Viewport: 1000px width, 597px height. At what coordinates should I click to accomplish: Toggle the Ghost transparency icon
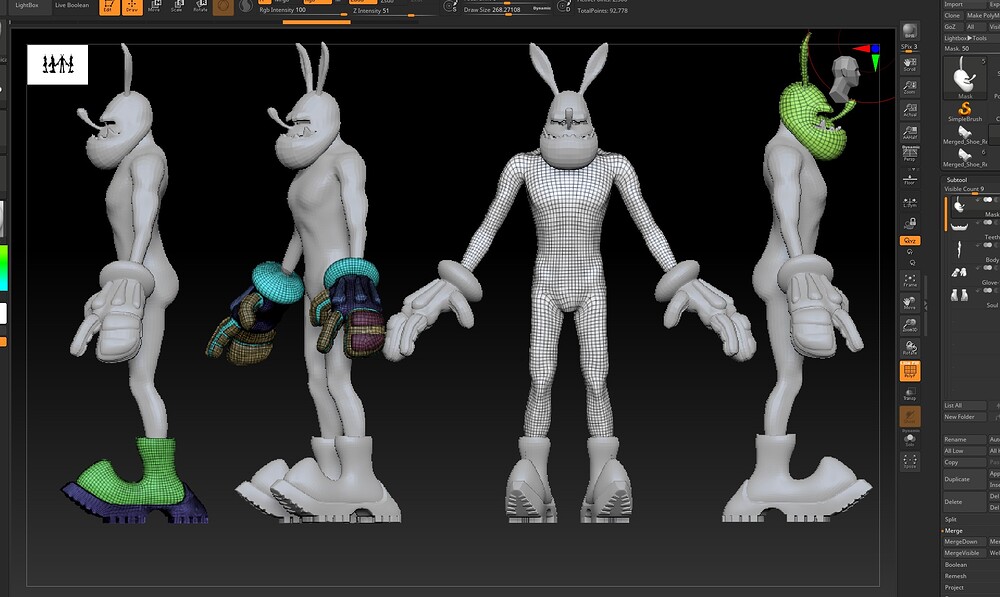click(909, 416)
